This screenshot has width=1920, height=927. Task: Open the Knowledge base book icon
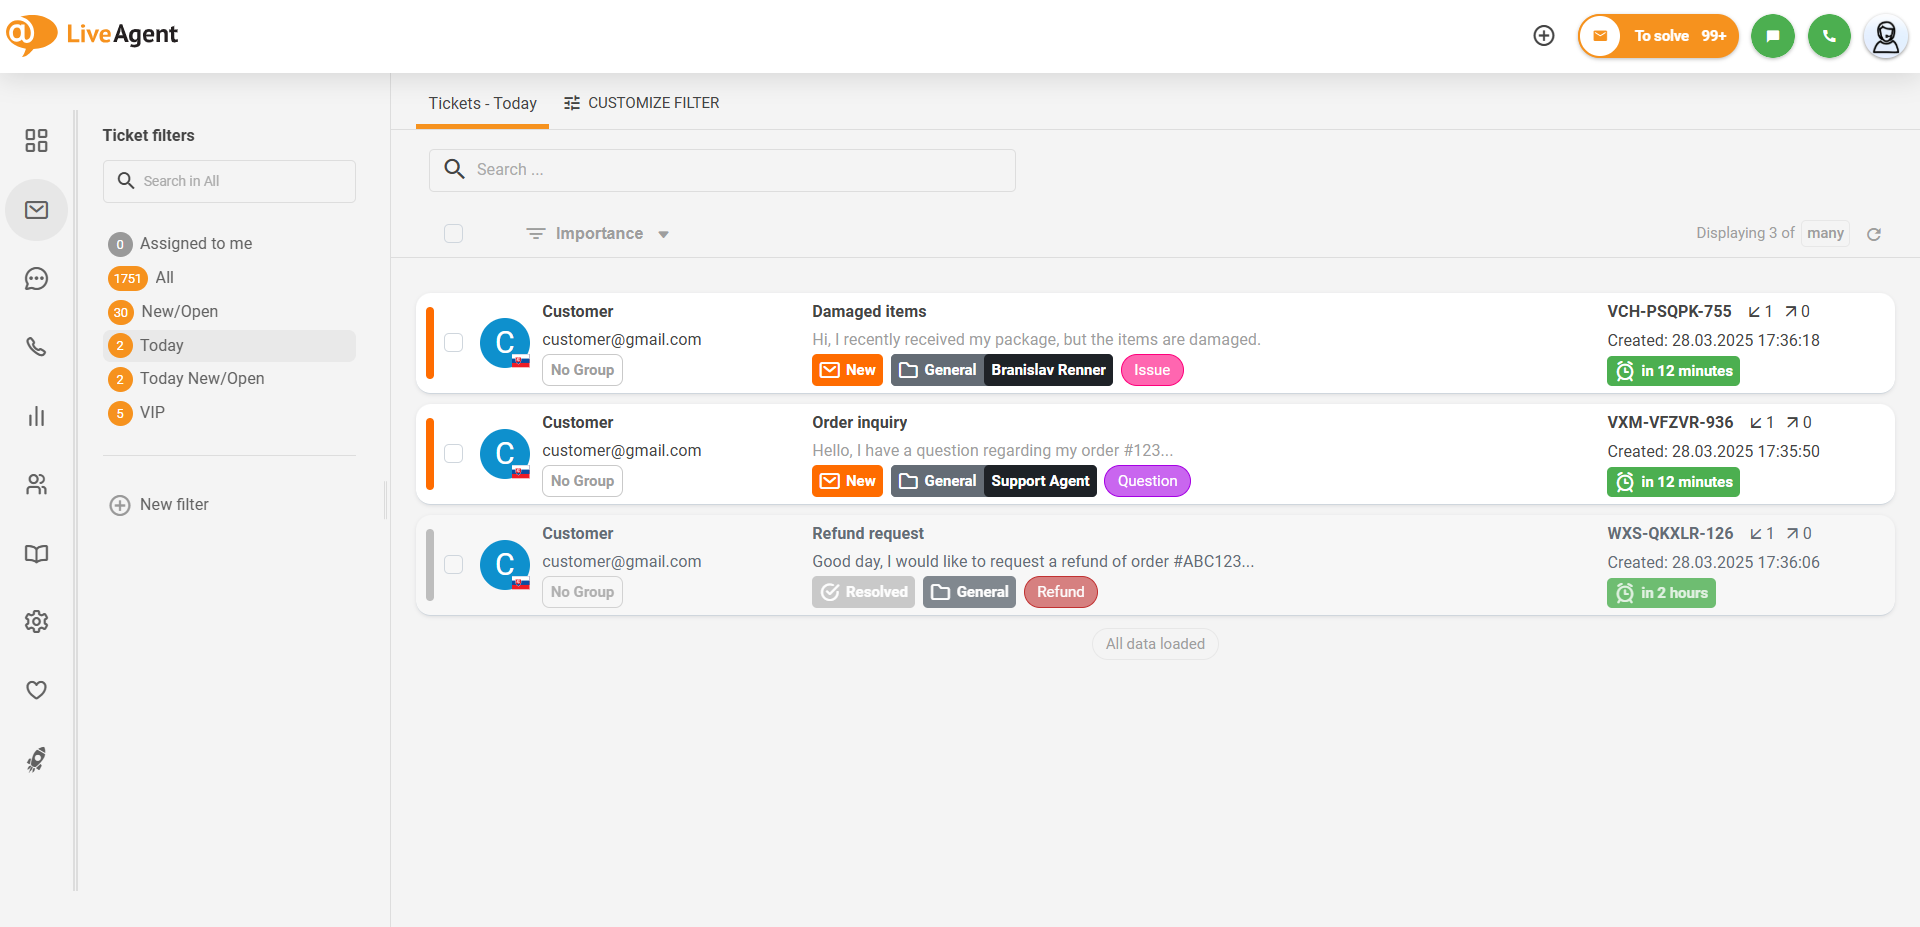coord(36,554)
